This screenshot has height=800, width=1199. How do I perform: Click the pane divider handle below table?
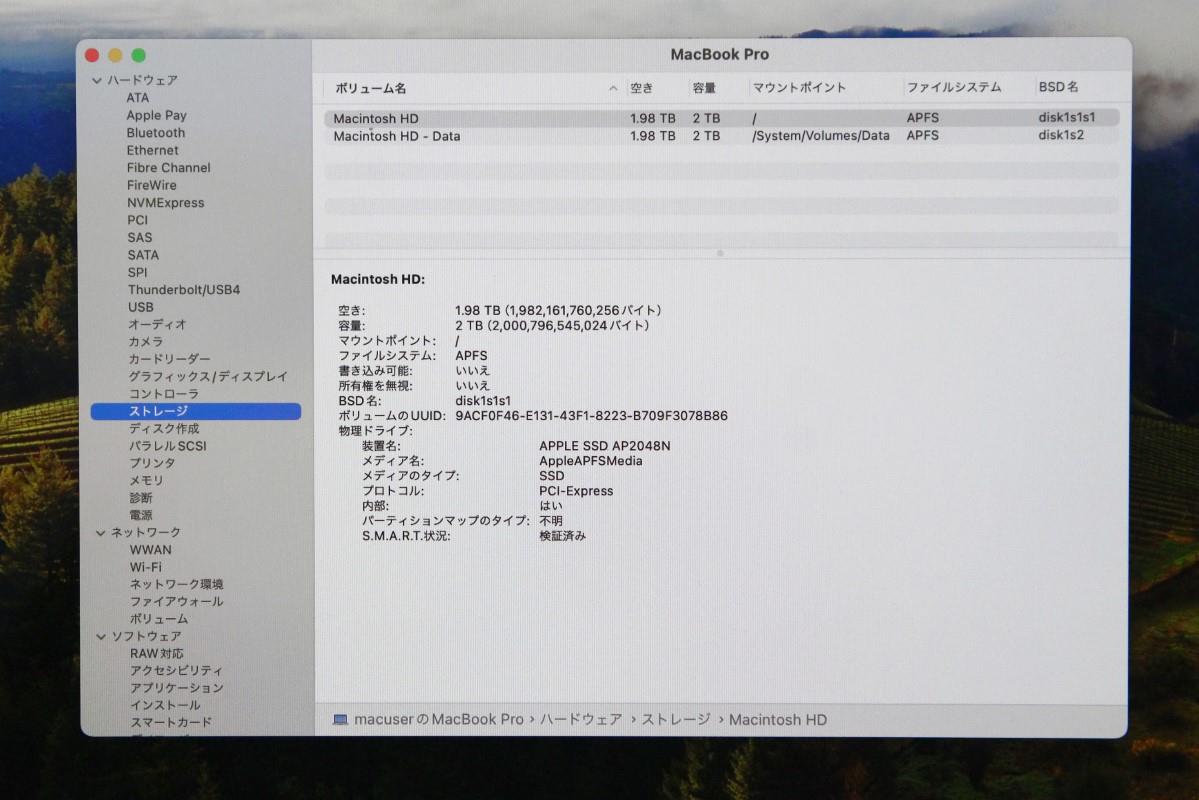click(x=720, y=253)
